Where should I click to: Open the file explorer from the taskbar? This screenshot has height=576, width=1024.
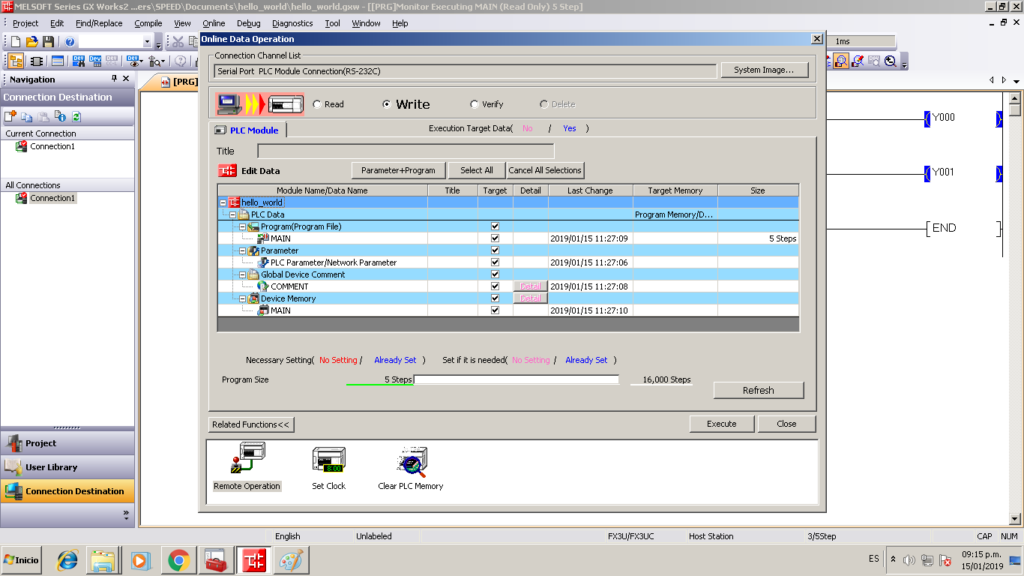tap(103, 560)
